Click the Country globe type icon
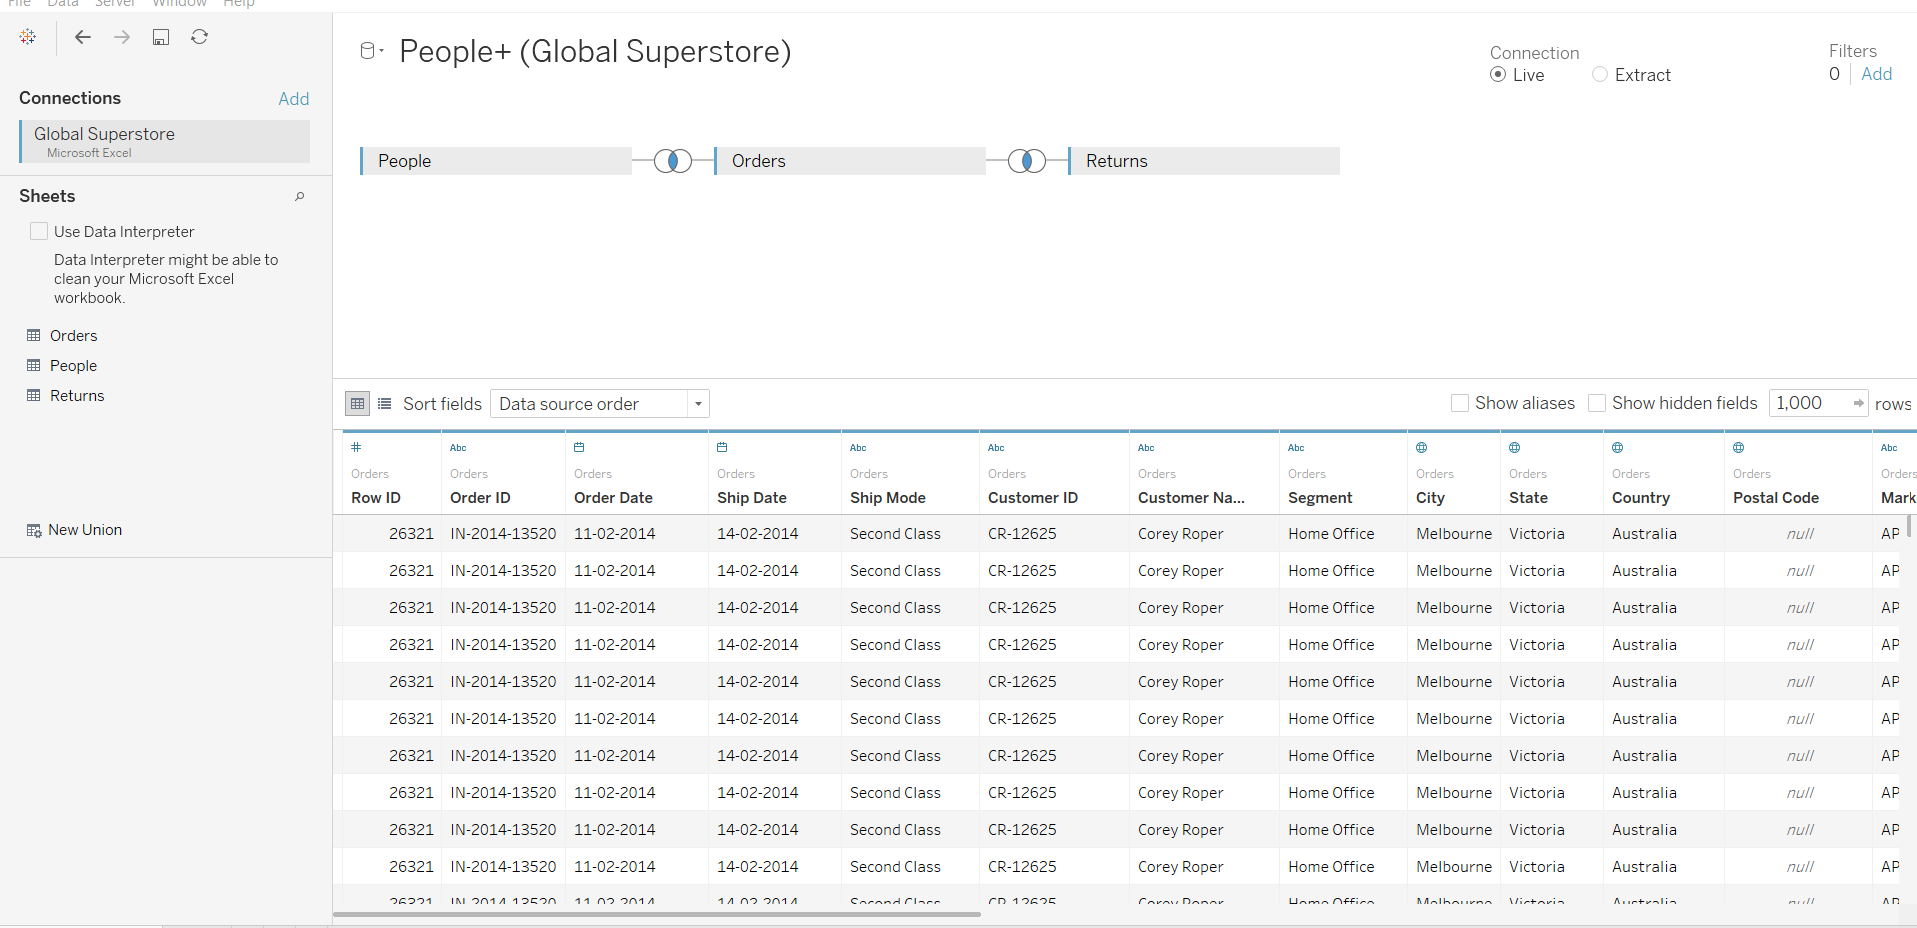The height and width of the screenshot is (928, 1917). coord(1617,447)
